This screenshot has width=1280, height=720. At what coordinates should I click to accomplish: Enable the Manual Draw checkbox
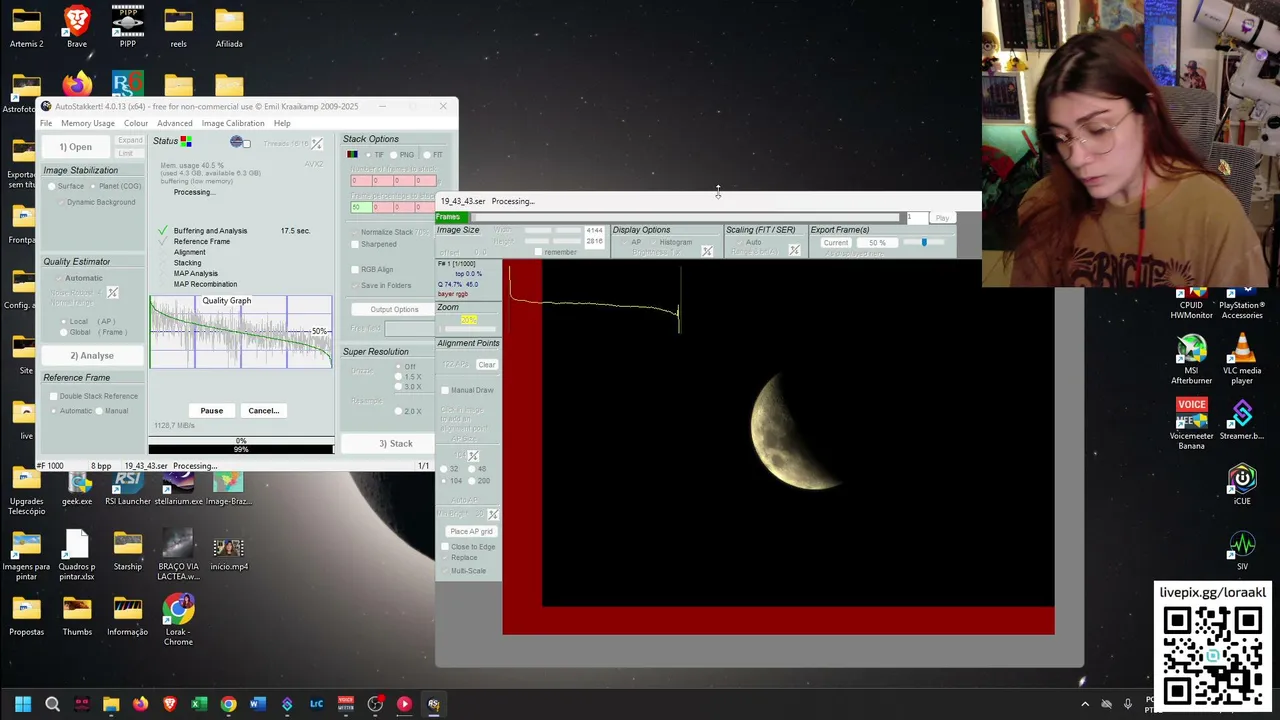[445, 390]
